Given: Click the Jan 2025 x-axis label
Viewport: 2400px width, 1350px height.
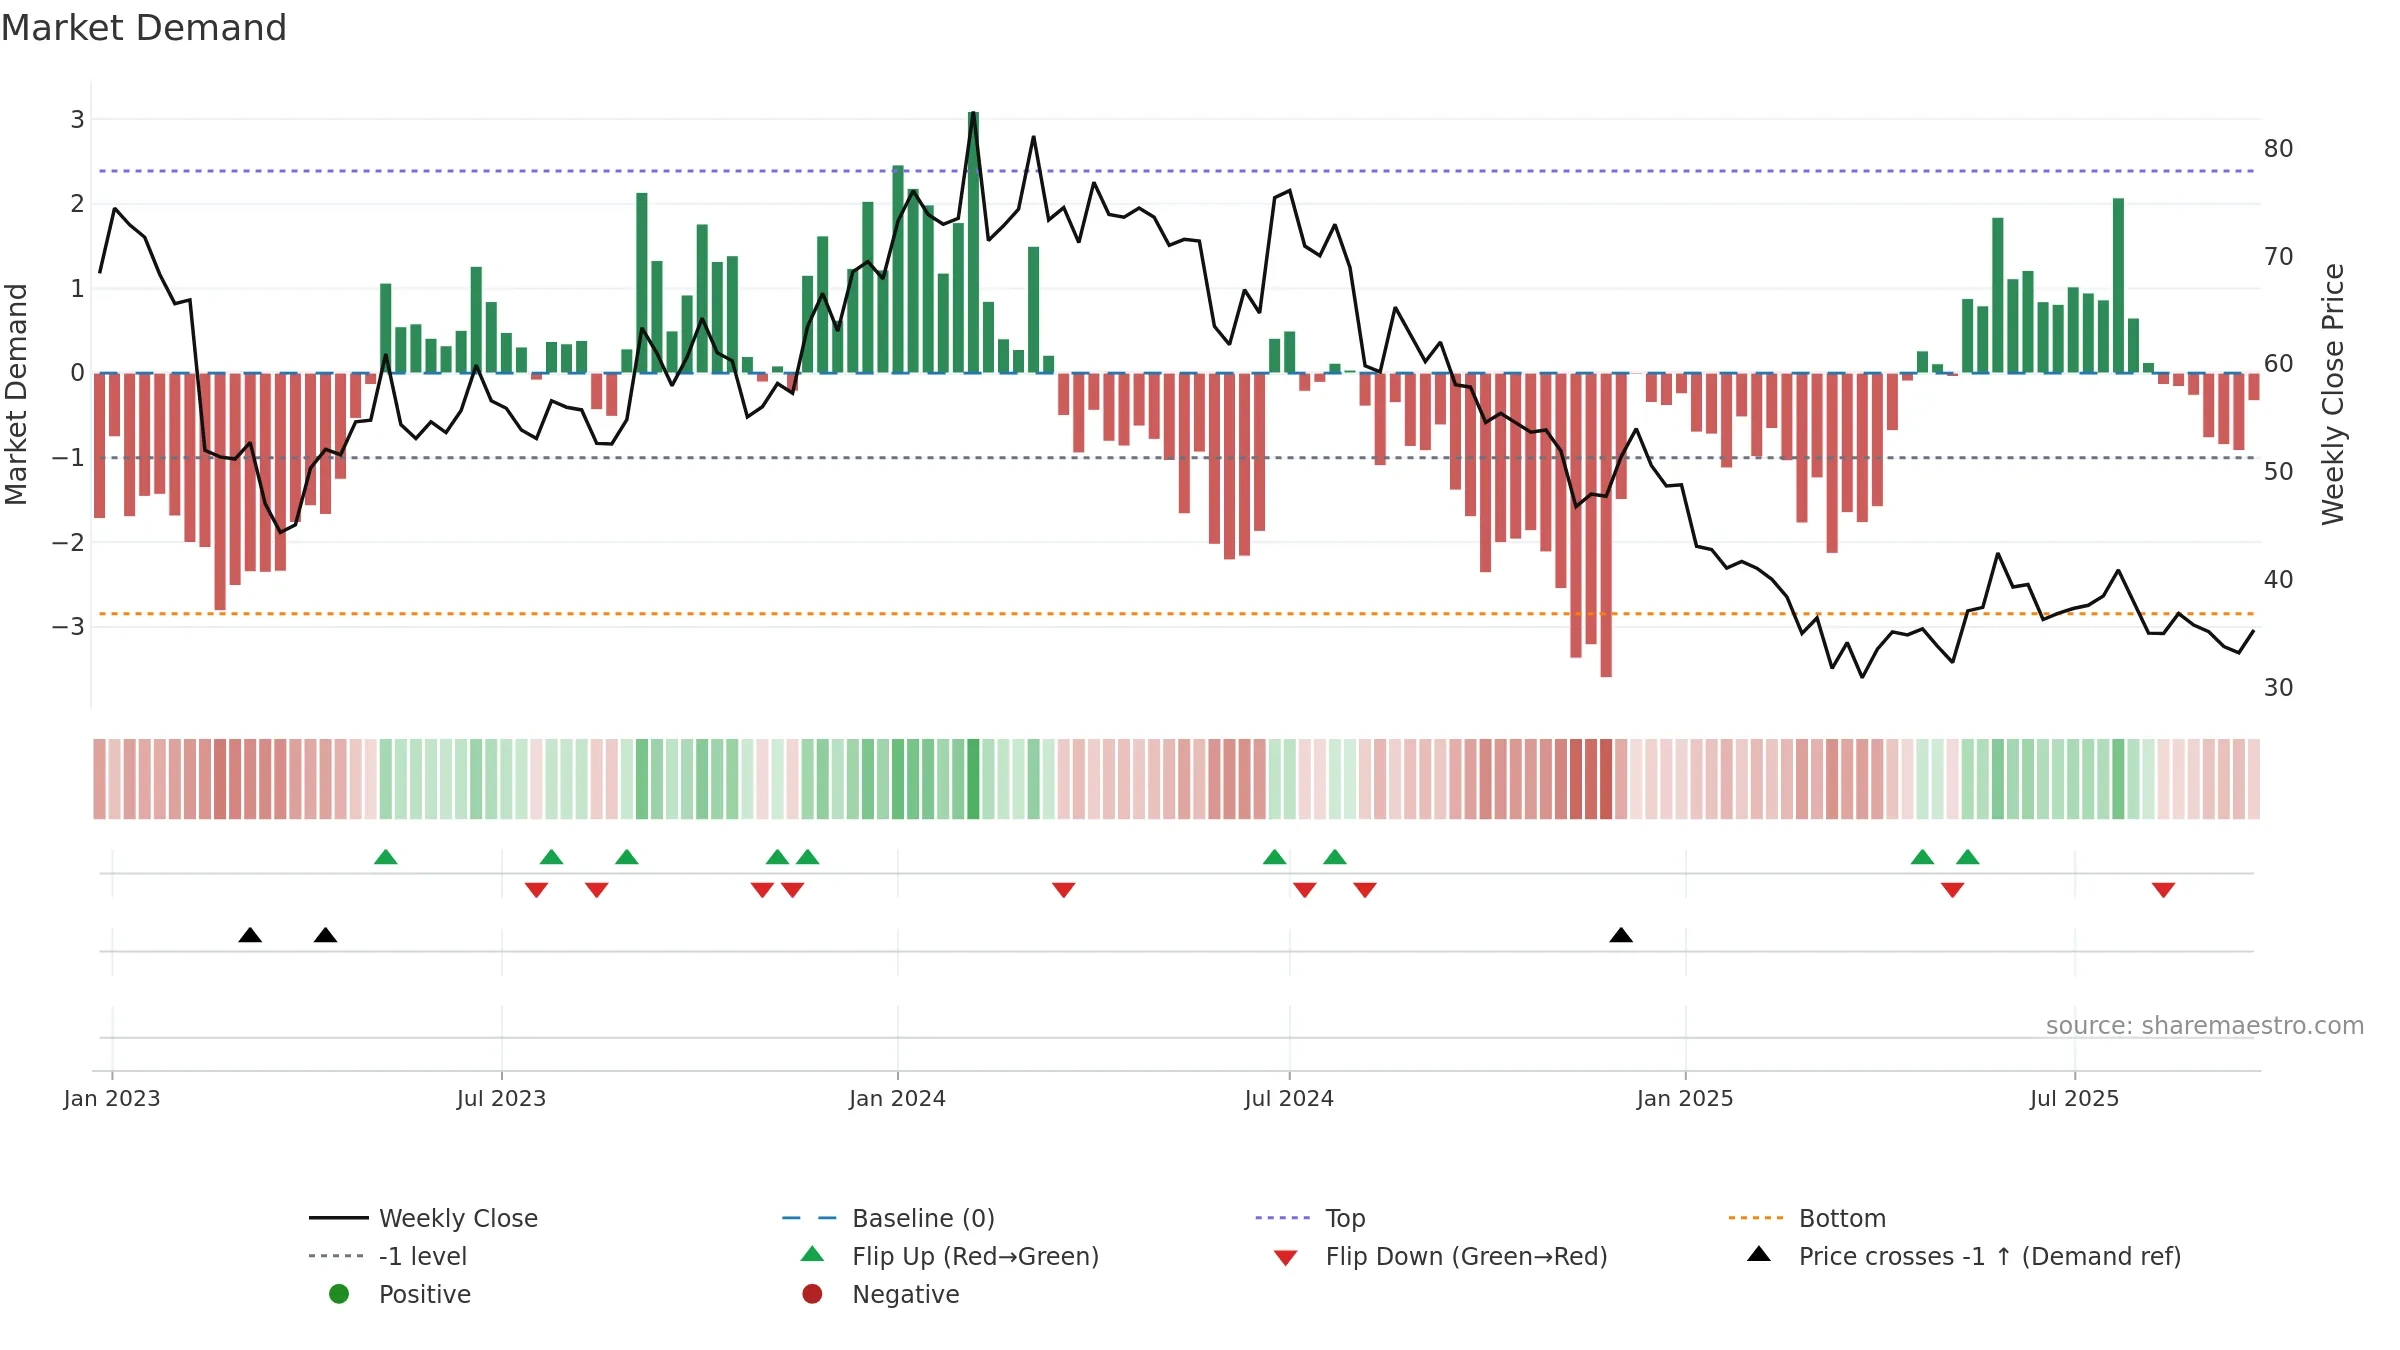Looking at the screenshot, I should (x=1685, y=1098).
